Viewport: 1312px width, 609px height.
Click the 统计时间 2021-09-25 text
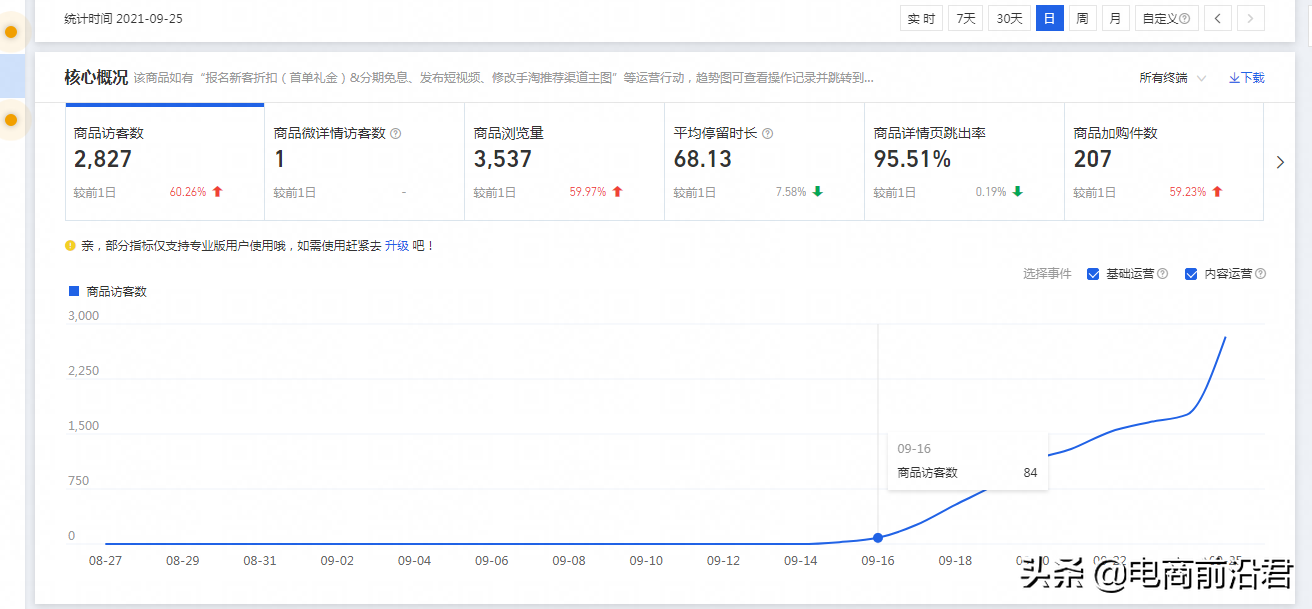coord(123,18)
